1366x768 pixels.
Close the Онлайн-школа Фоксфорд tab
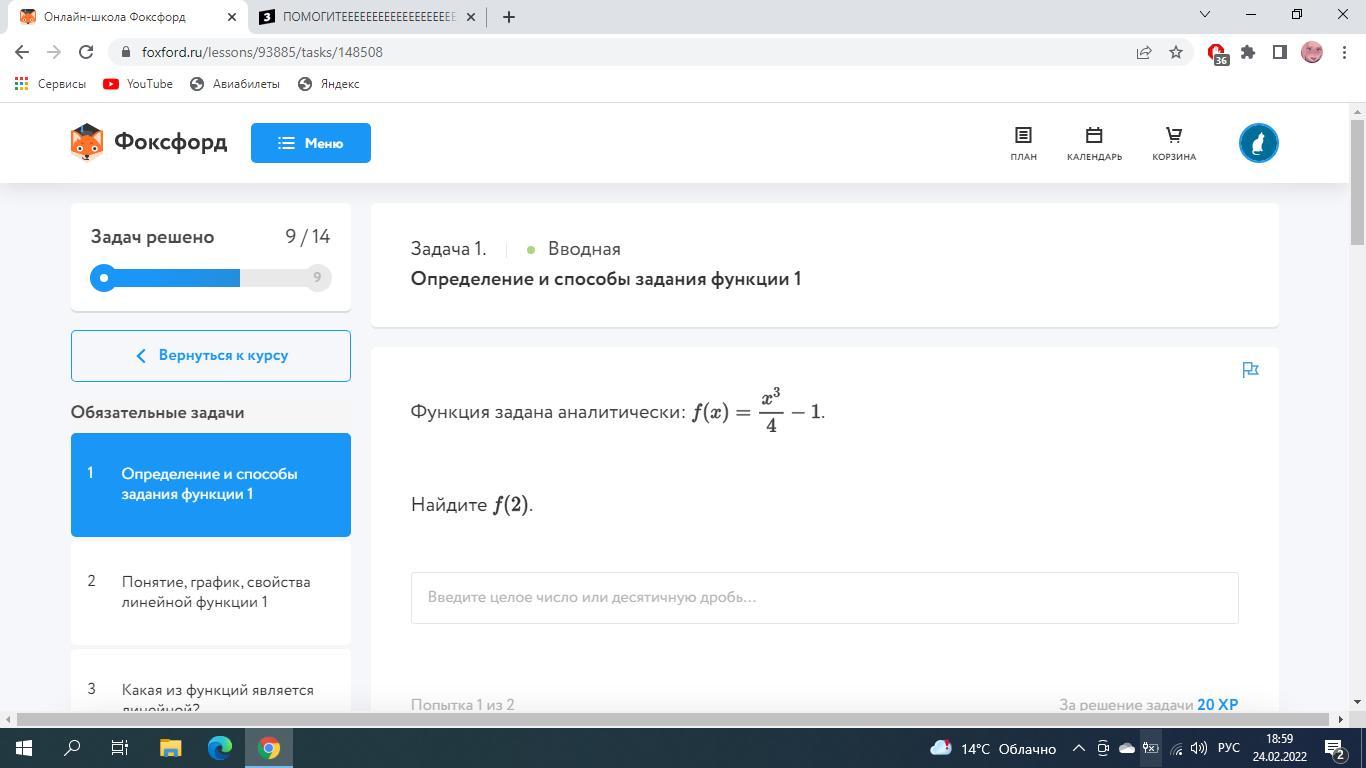(x=232, y=17)
